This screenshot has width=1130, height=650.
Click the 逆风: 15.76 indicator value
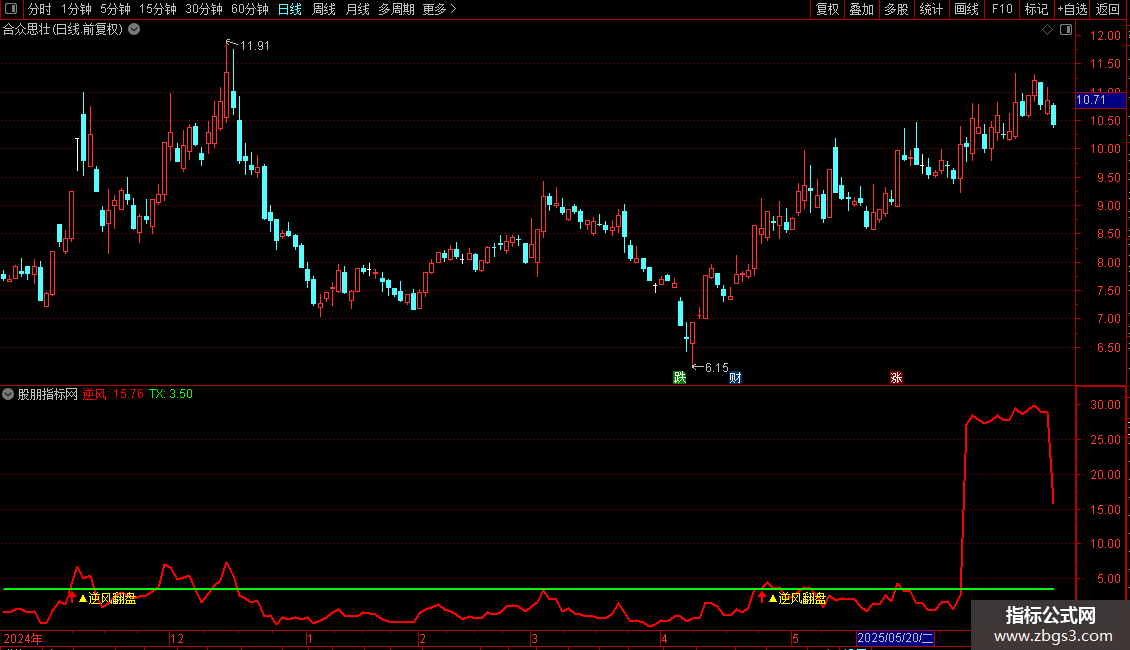pyautogui.click(x=113, y=394)
